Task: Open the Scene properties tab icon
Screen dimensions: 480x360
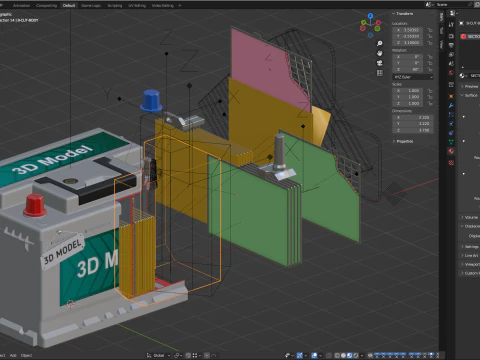Action: tap(451, 63)
